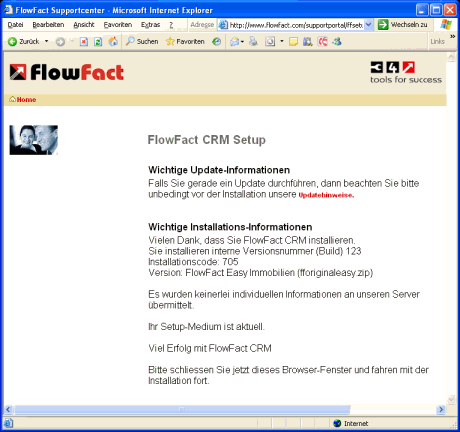Expand the Links toolbar chevron

point(452,36)
